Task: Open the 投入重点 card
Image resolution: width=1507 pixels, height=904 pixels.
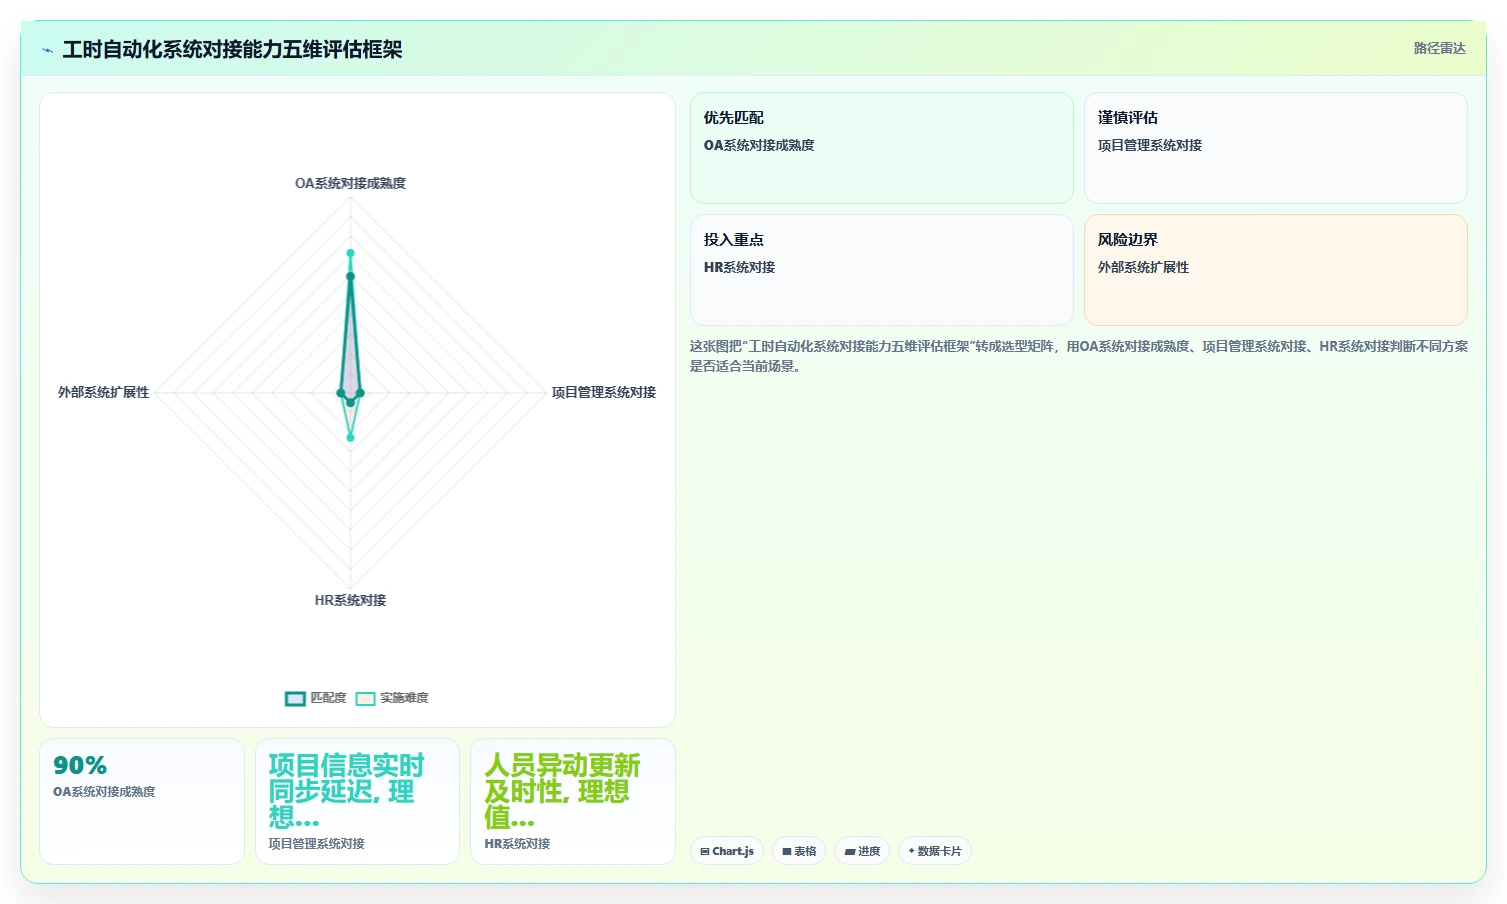Action: (881, 270)
